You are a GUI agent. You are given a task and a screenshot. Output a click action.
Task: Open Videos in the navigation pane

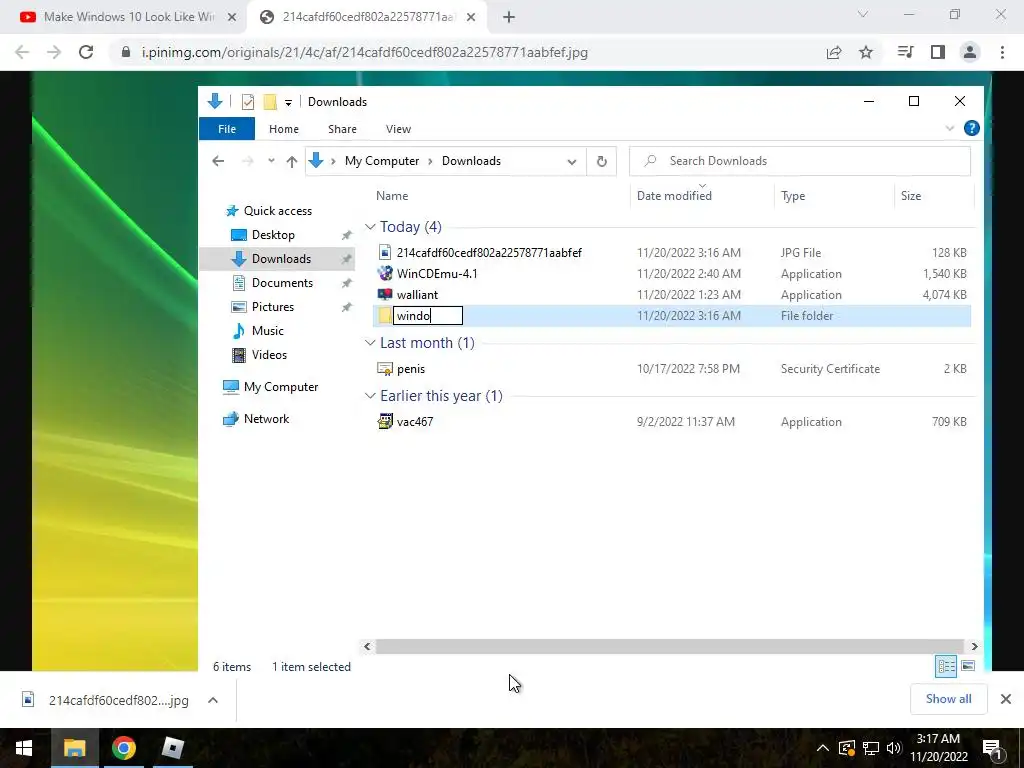point(269,355)
